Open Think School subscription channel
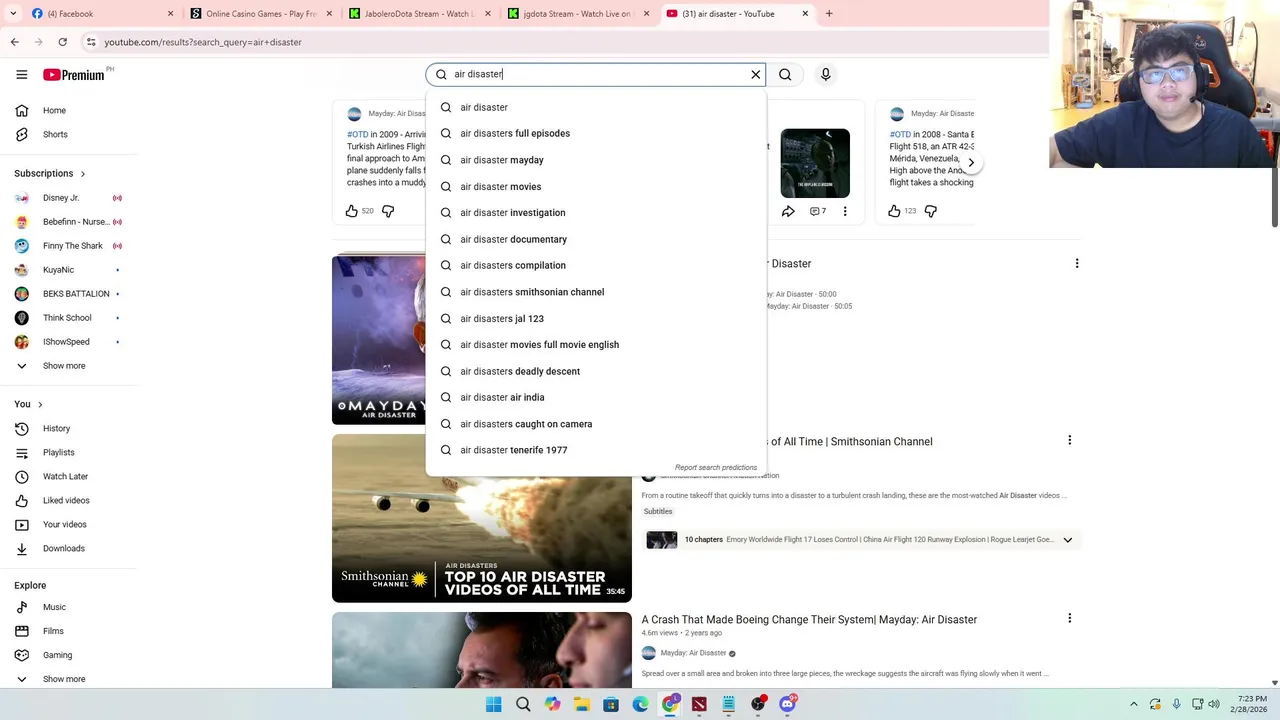The width and height of the screenshot is (1280, 720). (68, 318)
